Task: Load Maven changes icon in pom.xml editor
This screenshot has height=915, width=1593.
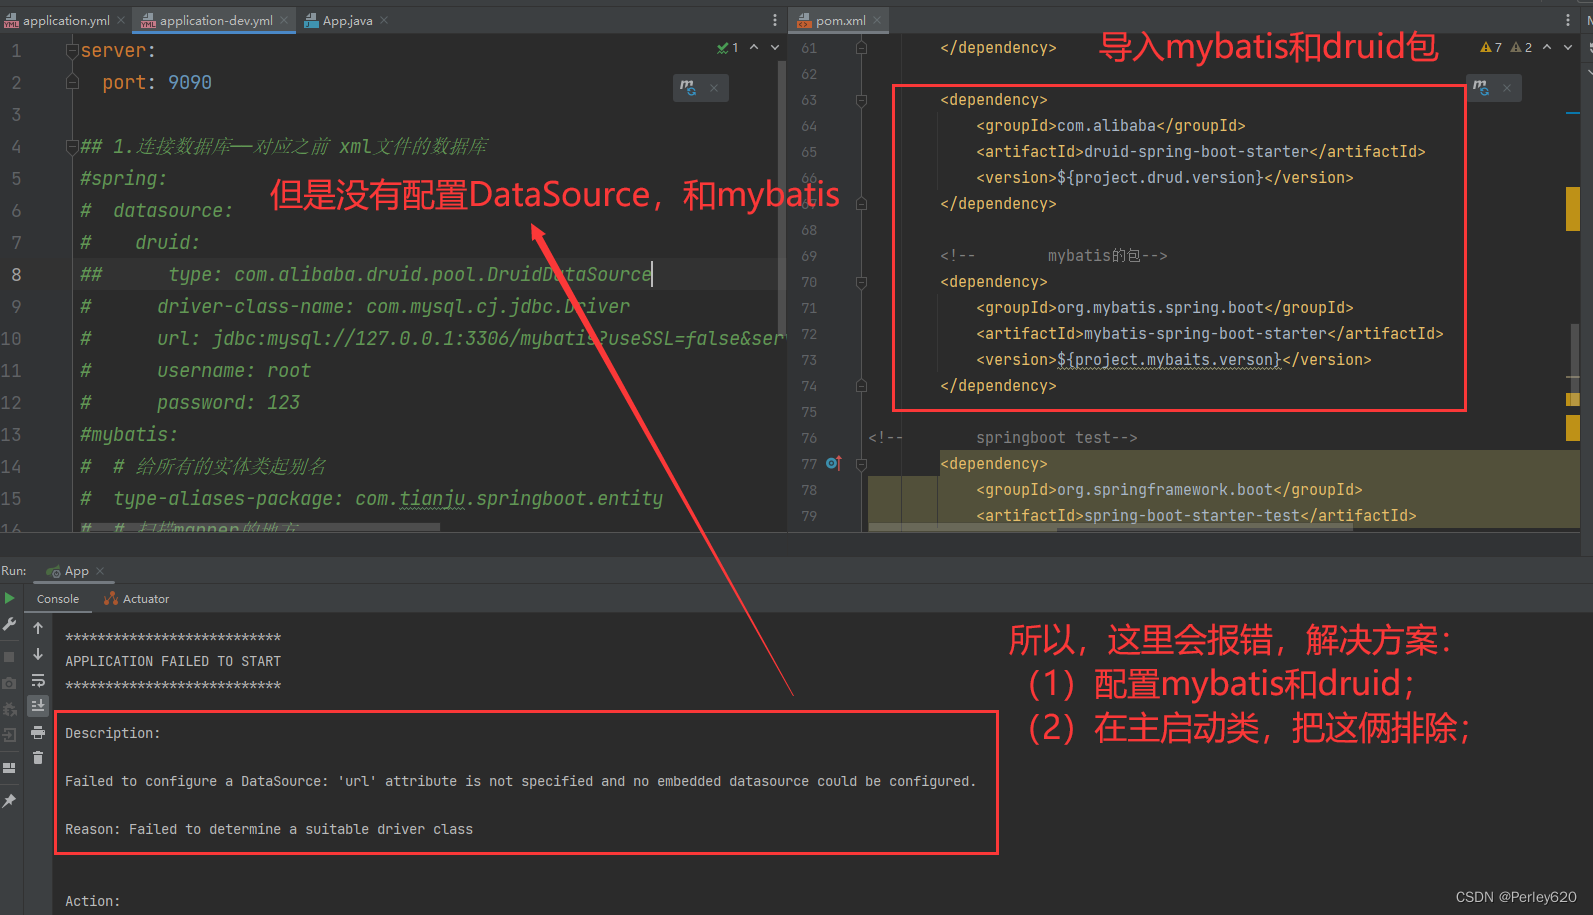Action: pyautogui.click(x=1481, y=87)
